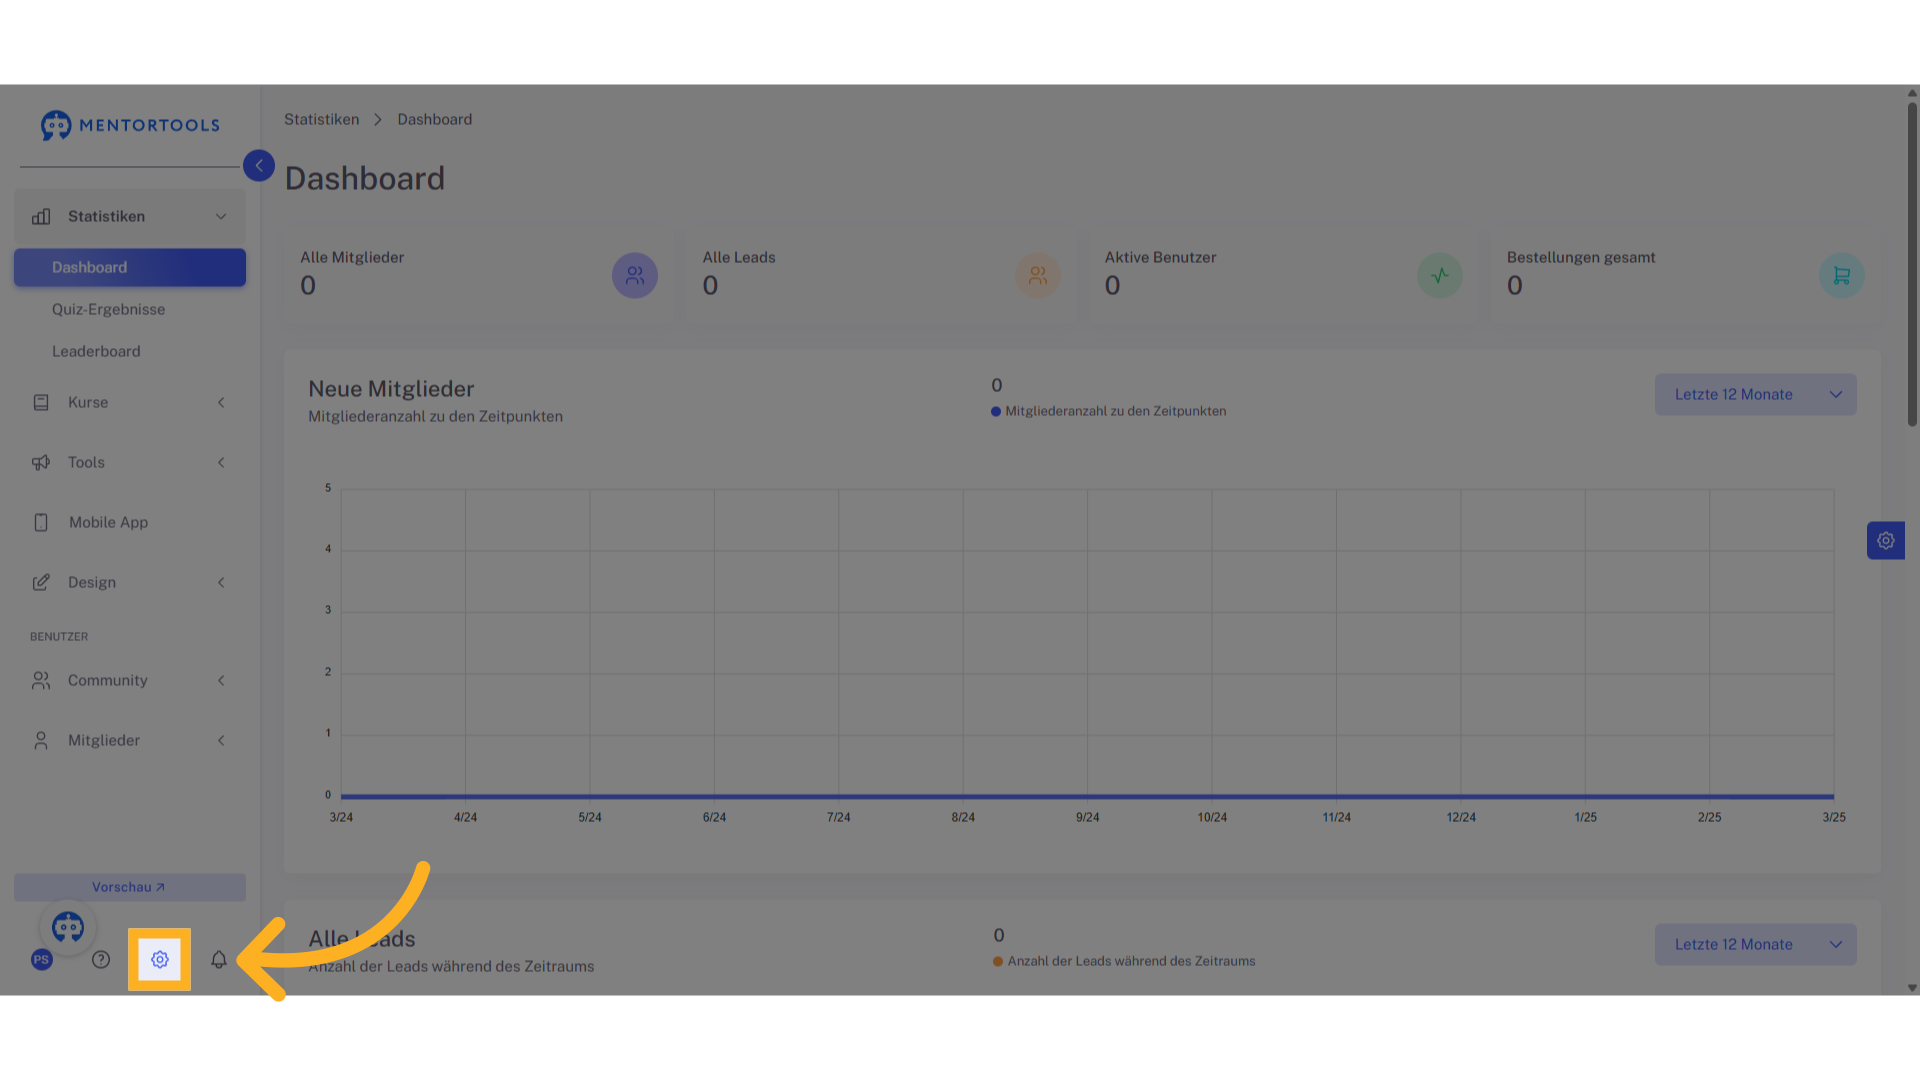Open the Mentortools chat bot bubble
The height and width of the screenshot is (1080, 1920).
[68, 927]
